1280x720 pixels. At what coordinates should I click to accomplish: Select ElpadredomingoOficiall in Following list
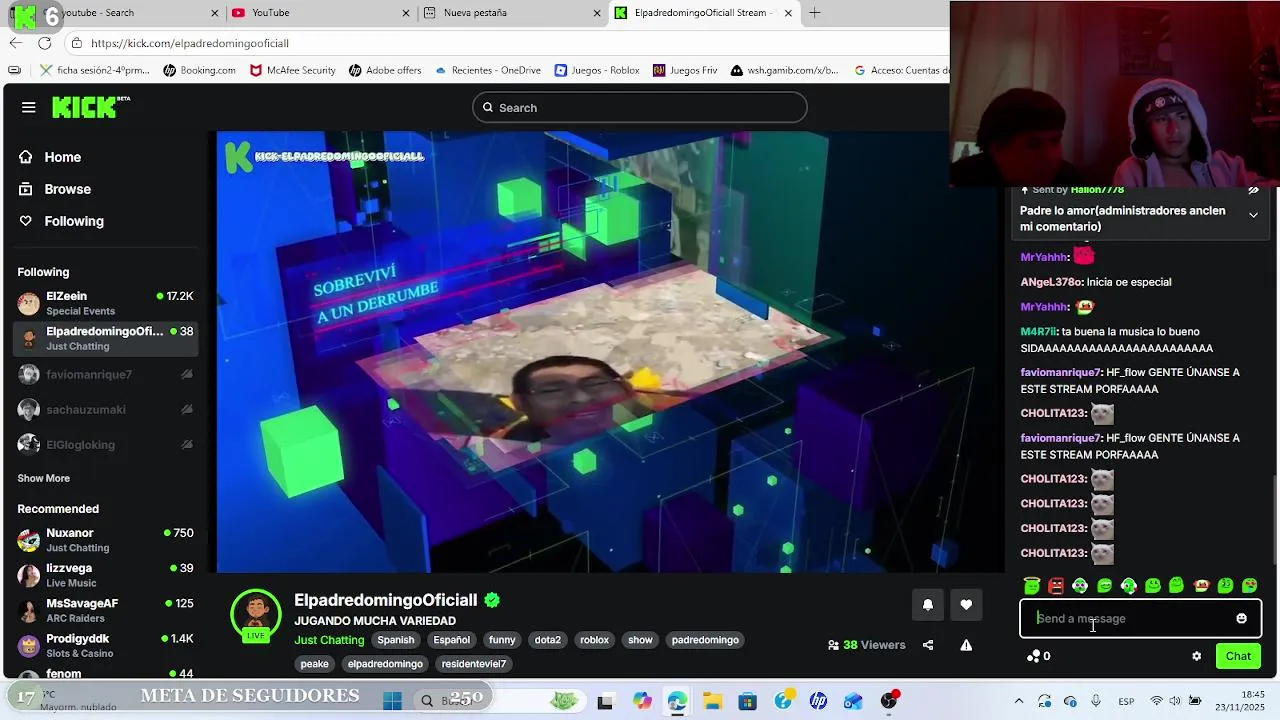[106, 338]
